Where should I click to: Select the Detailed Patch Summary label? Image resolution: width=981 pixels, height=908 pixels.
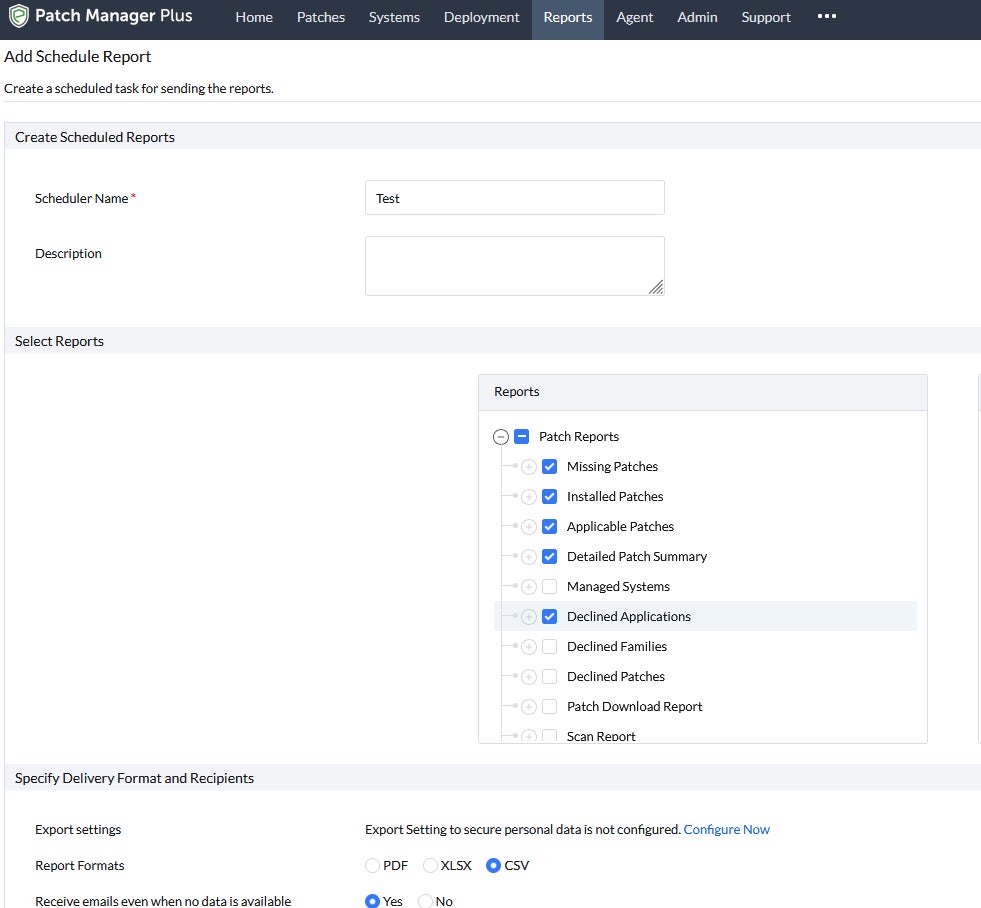(x=637, y=557)
